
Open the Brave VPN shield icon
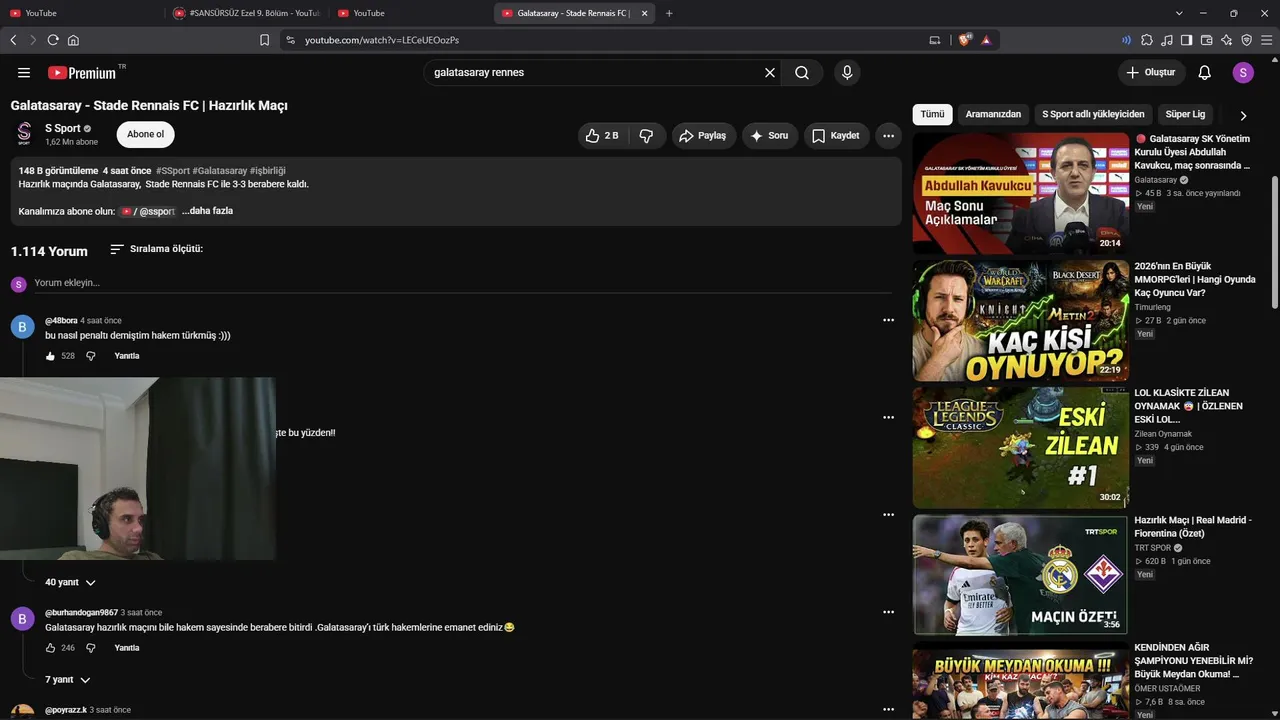[1246, 40]
